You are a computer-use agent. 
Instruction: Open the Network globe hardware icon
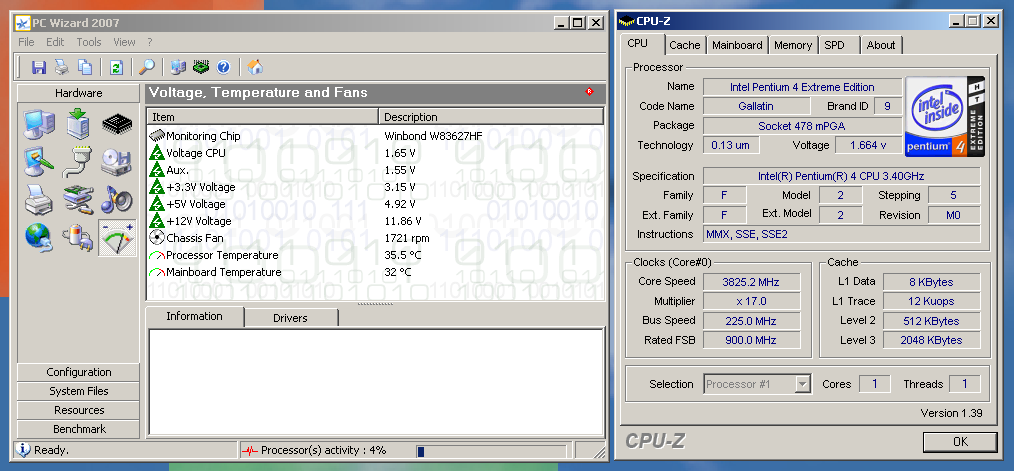click(x=39, y=237)
